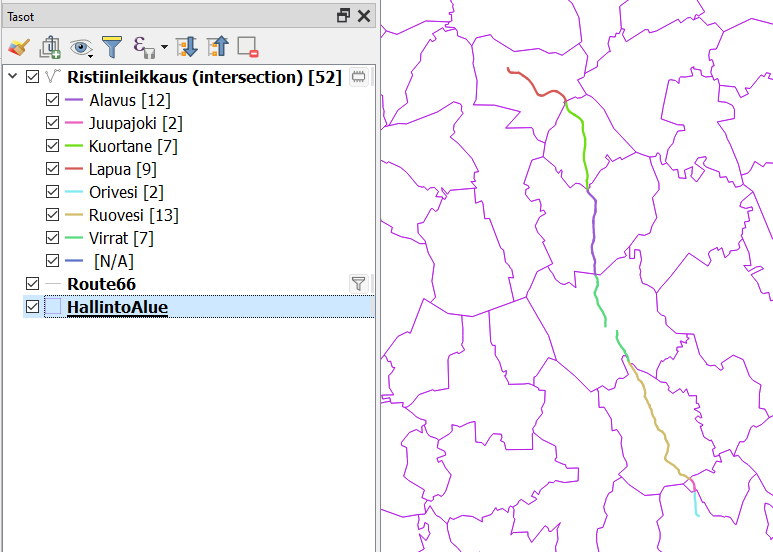Select the Route66 layer name
This screenshot has height=552, width=773.
pyautogui.click(x=101, y=284)
